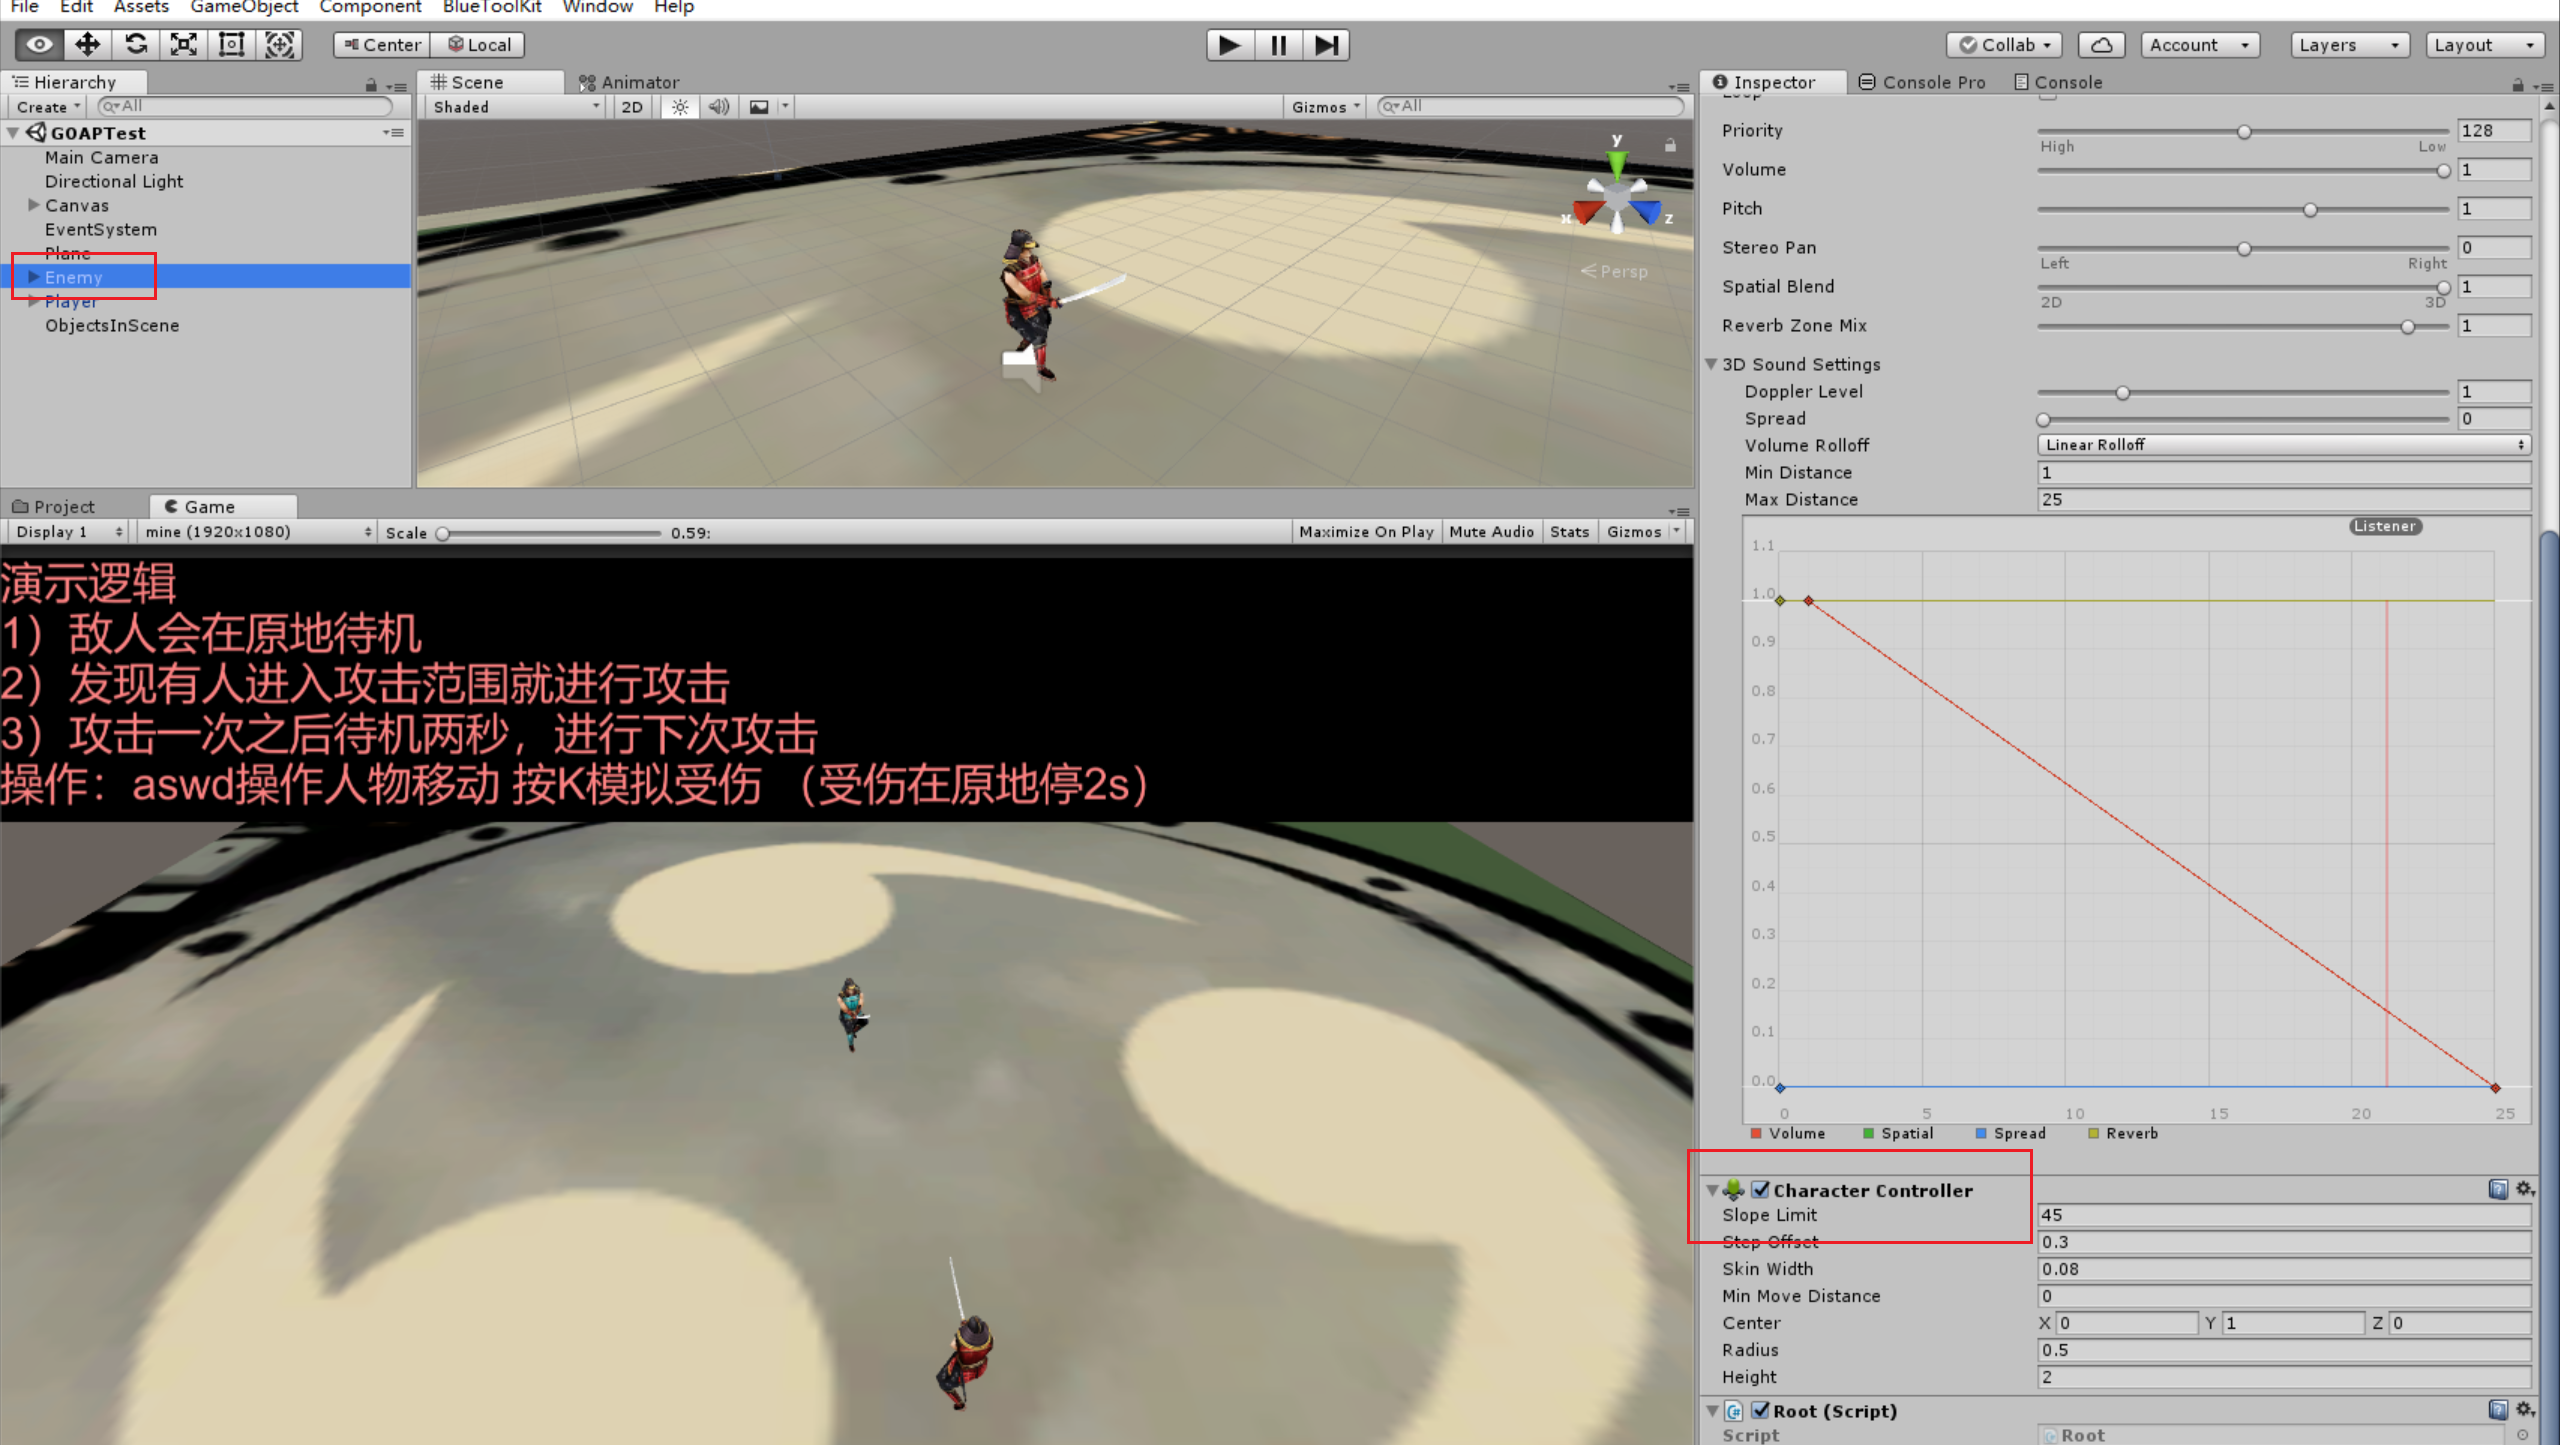
Task: Toggle 2D scene view mode
Action: coord(632,107)
